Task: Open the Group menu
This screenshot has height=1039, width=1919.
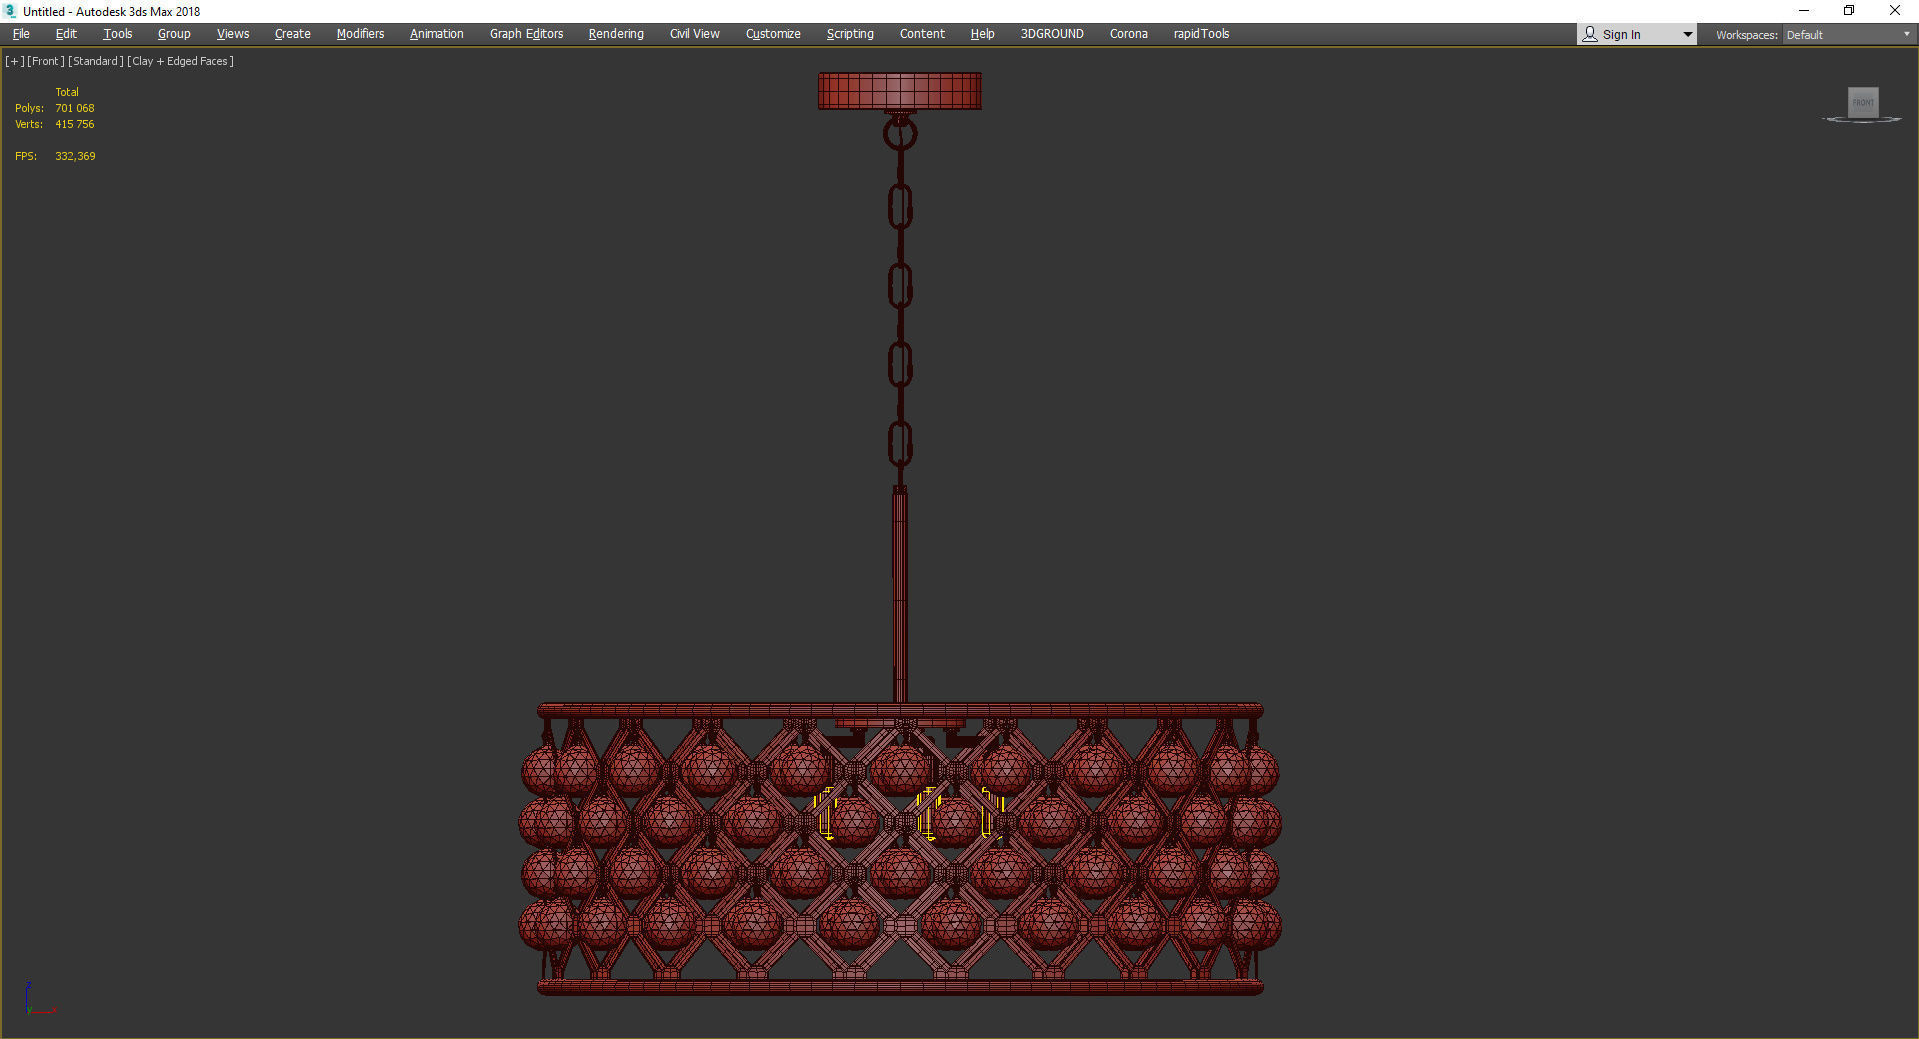Action: pos(174,34)
